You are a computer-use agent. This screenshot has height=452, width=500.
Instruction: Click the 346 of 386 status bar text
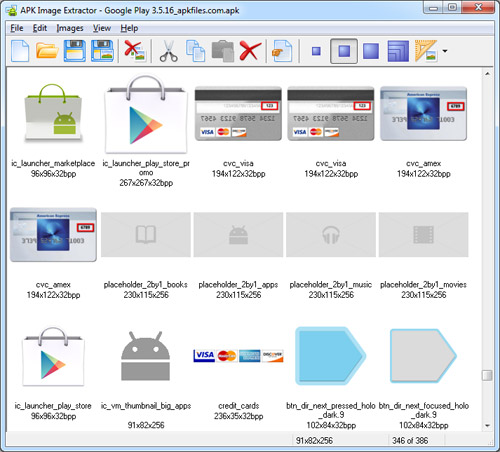[x=410, y=441]
